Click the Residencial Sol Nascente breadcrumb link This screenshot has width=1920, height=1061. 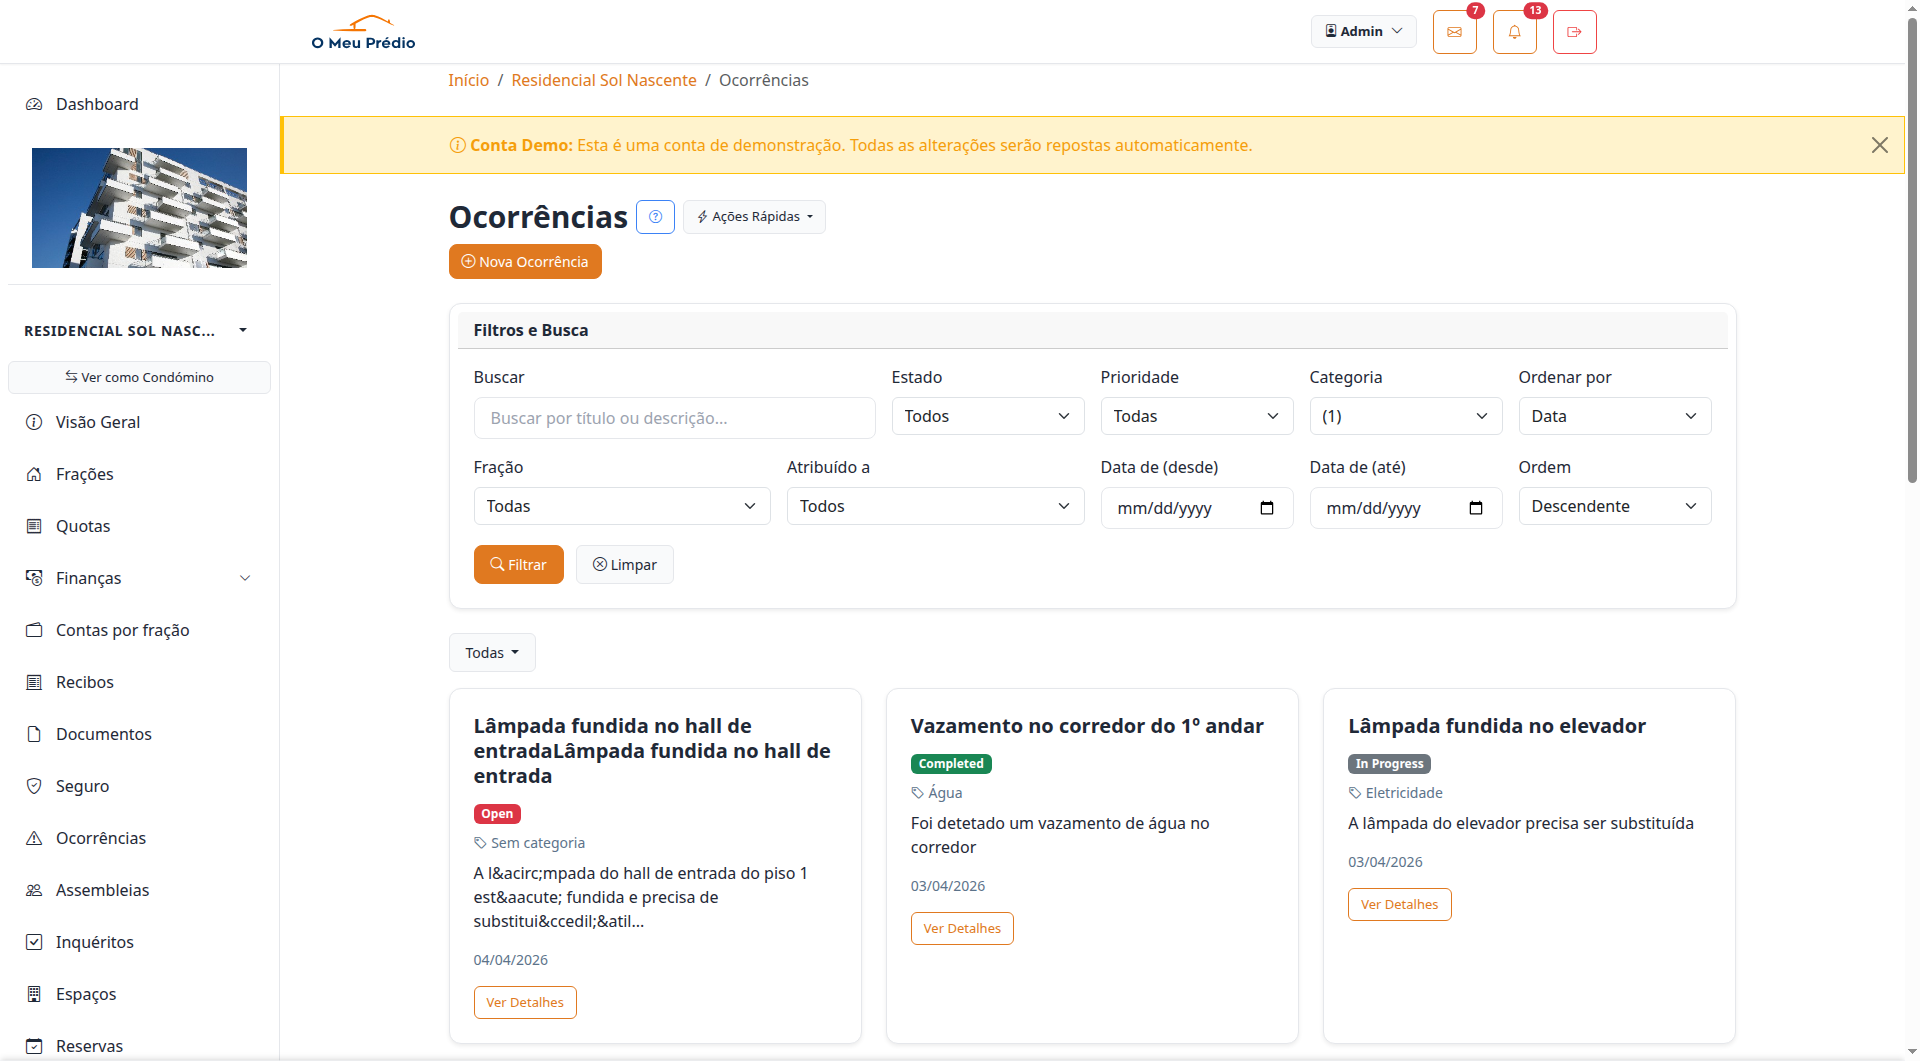click(603, 80)
